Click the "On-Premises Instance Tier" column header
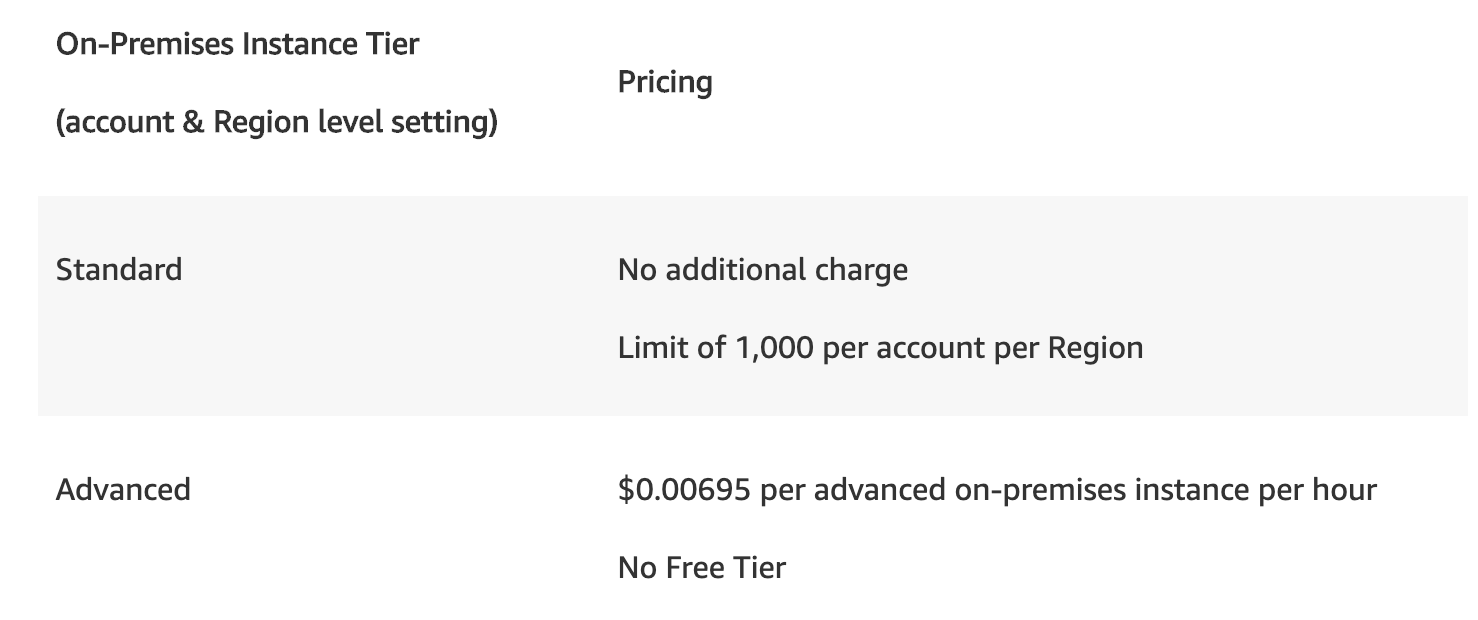This screenshot has width=1478, height=620. point(237,44)
